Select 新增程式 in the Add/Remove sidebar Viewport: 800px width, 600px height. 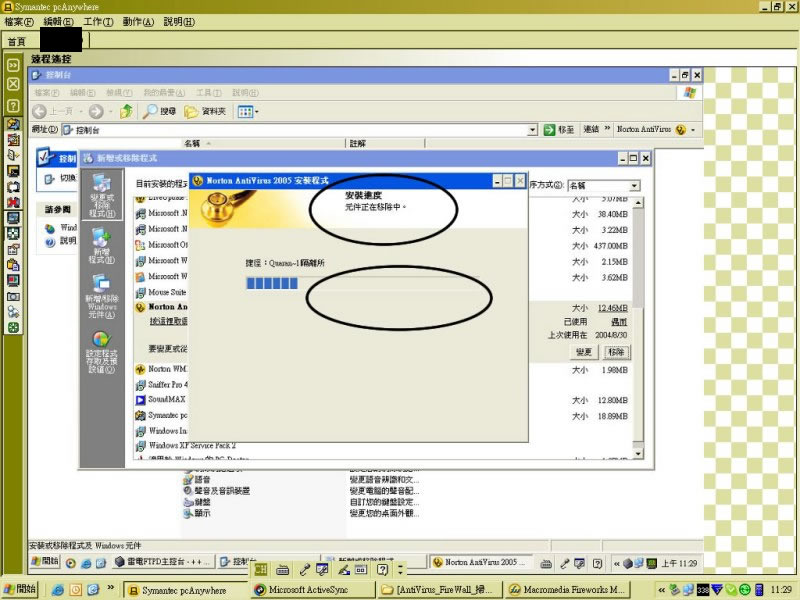102,246
